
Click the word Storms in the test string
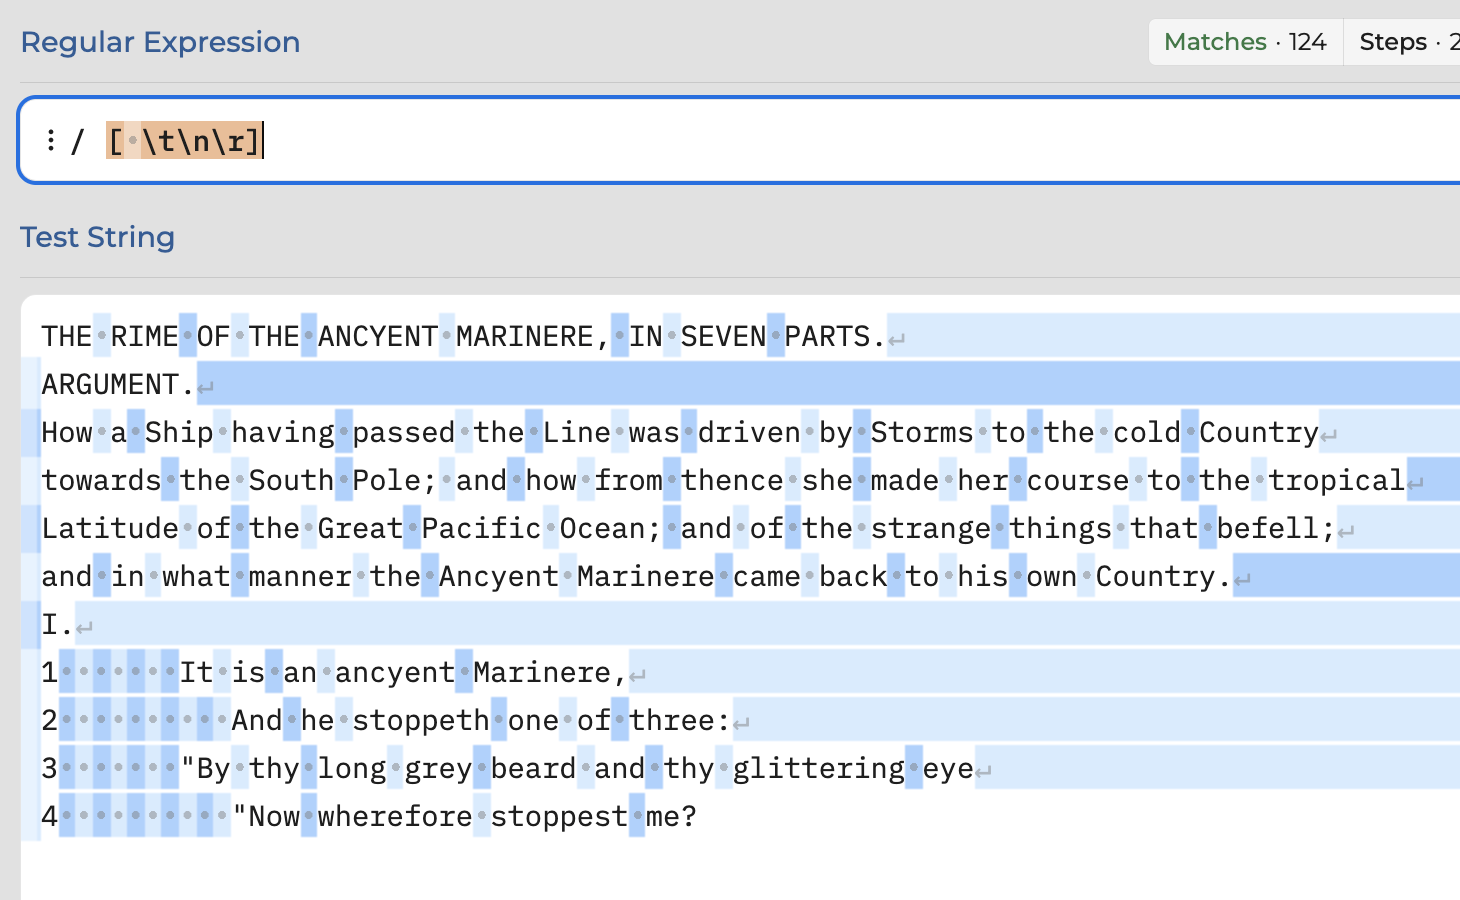pyautogui.click(x=922, y=432)
